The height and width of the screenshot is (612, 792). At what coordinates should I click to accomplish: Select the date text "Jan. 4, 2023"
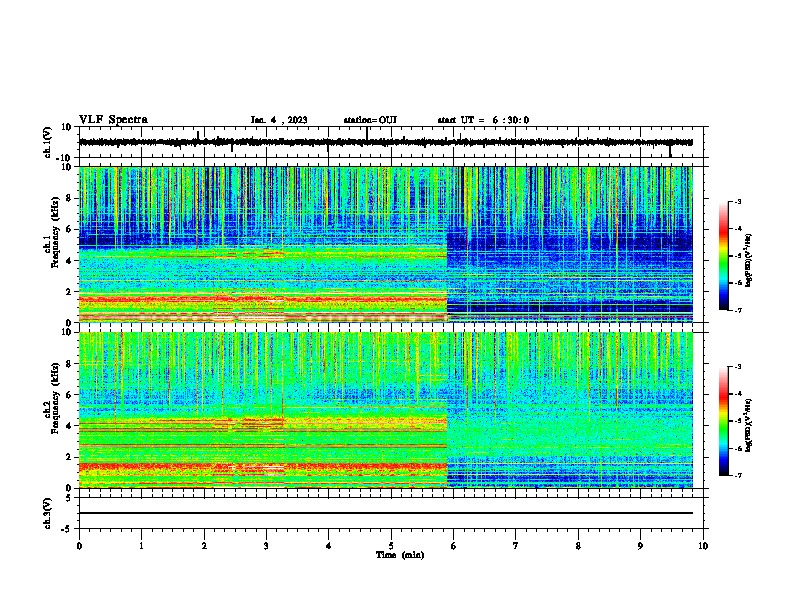[x=279, y=120]
